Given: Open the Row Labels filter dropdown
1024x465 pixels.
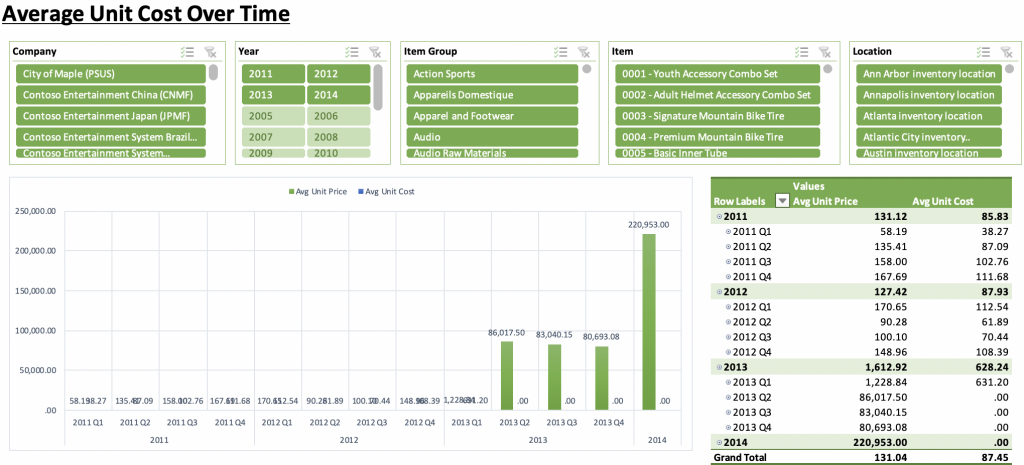Looking at the screenshot, I should 783,201.
